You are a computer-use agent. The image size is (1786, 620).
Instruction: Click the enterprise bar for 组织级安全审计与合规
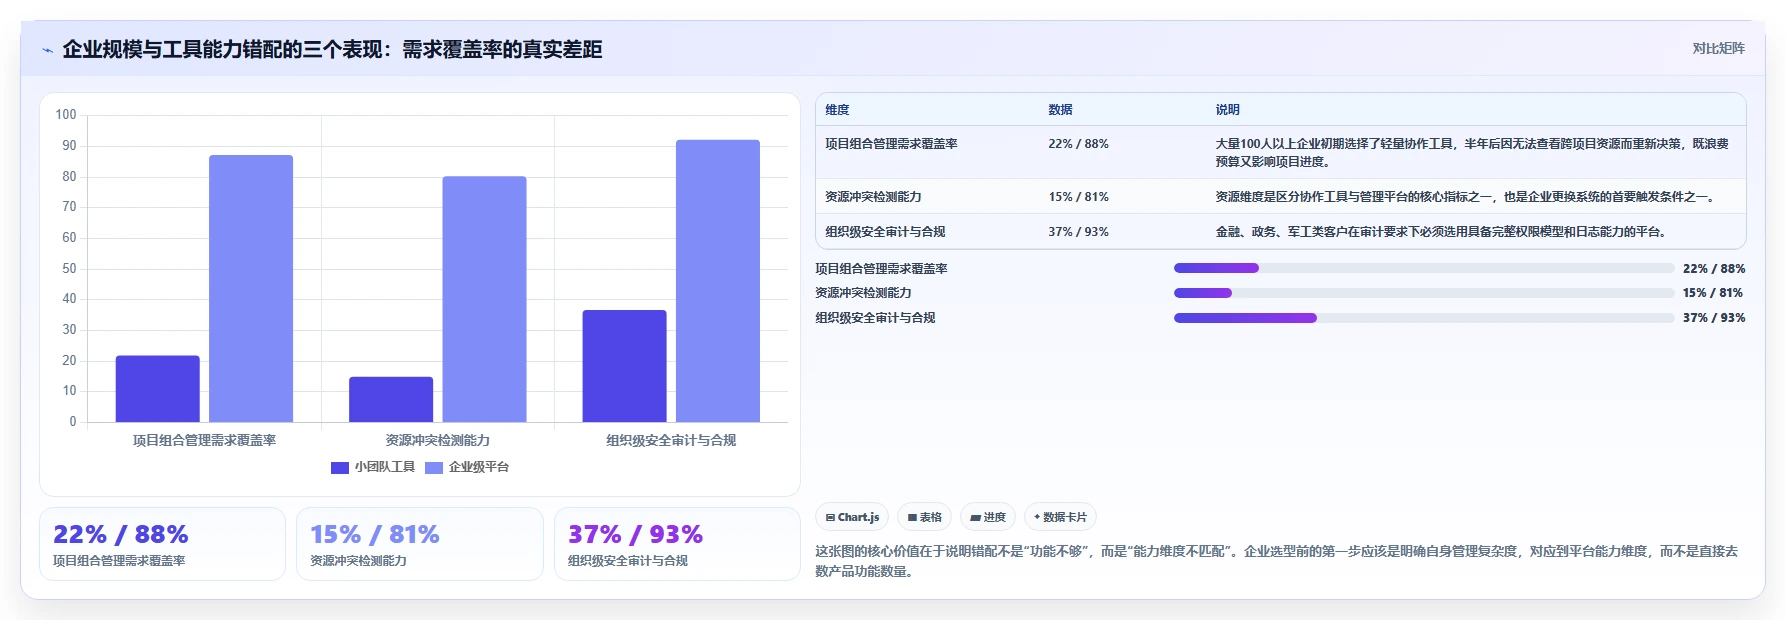718,281
